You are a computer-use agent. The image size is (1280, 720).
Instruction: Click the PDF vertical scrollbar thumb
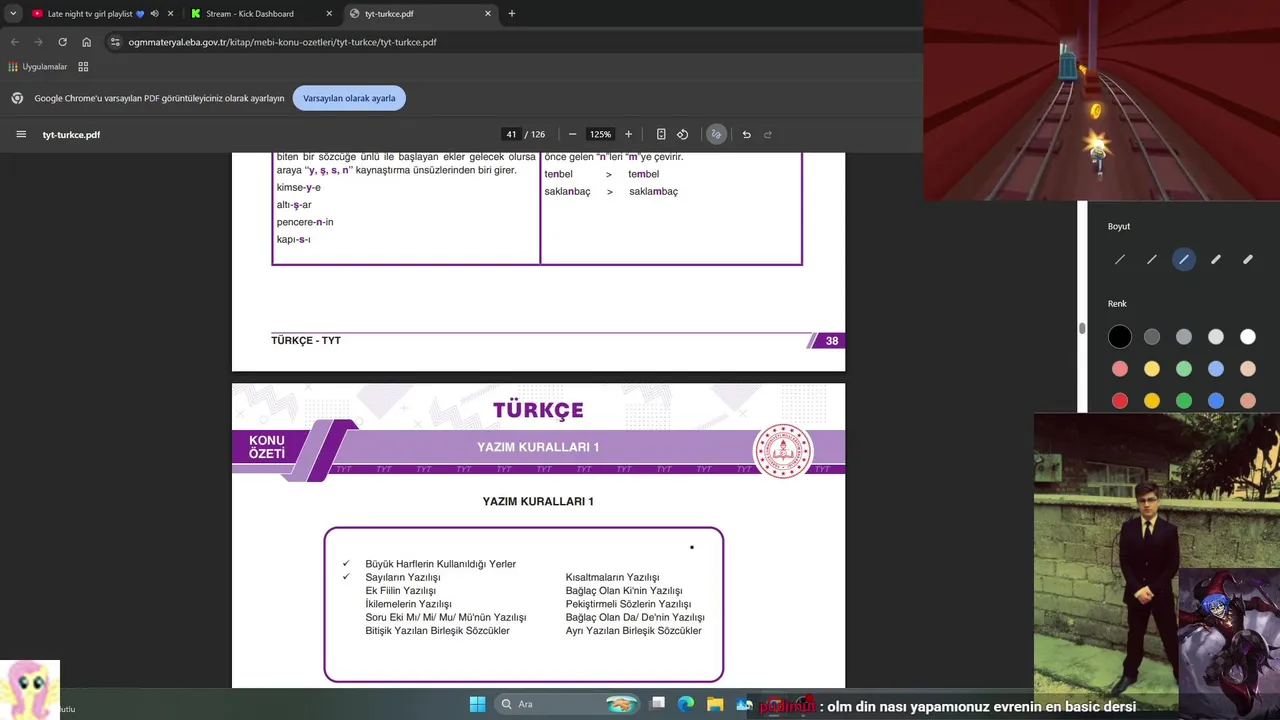(1081, 328)
